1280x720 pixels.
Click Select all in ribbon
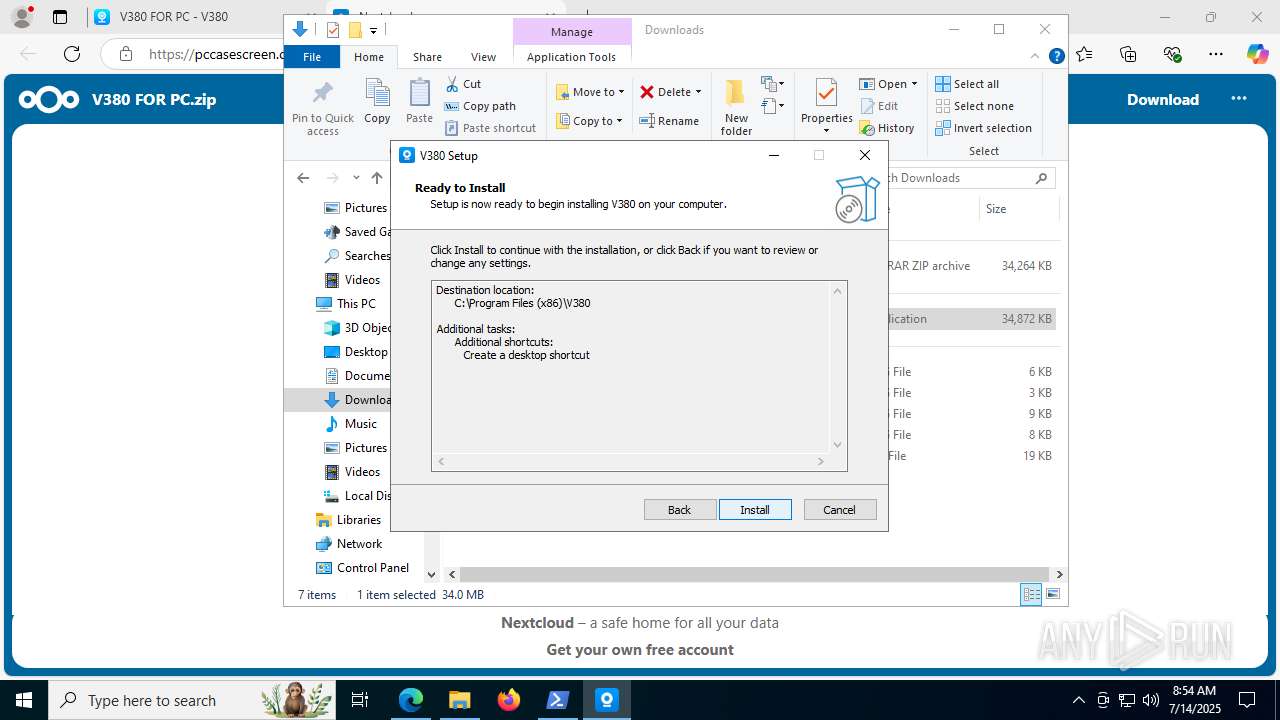click(967, 84)
